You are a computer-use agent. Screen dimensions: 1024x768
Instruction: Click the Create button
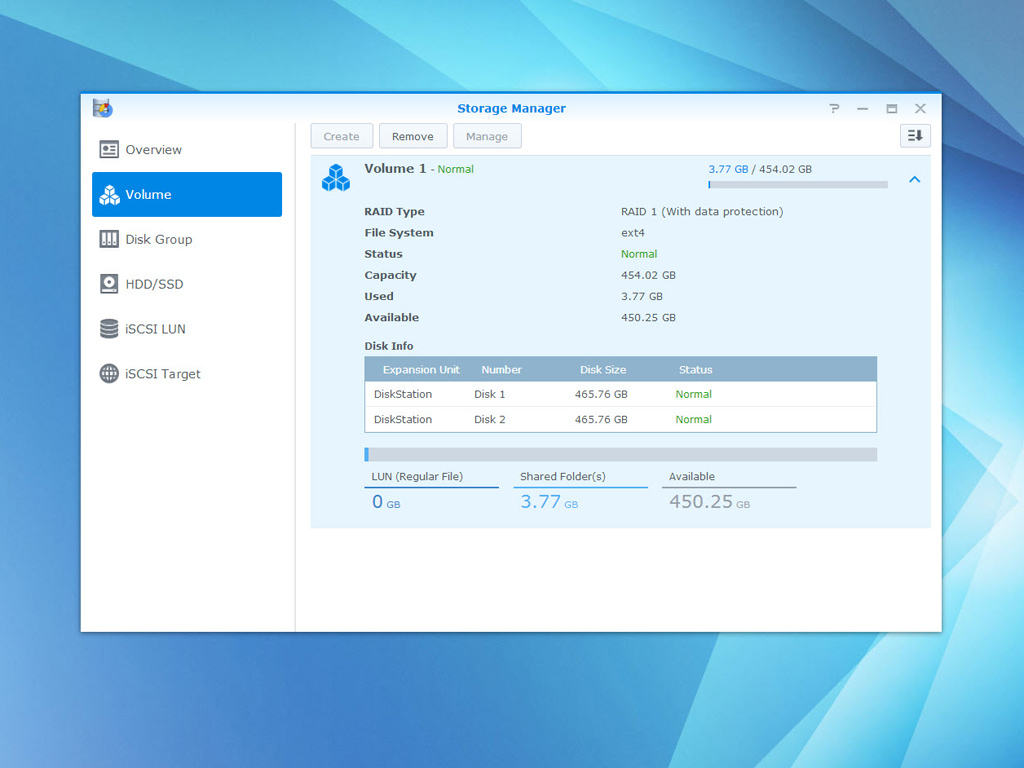click(x=342, y=136)
